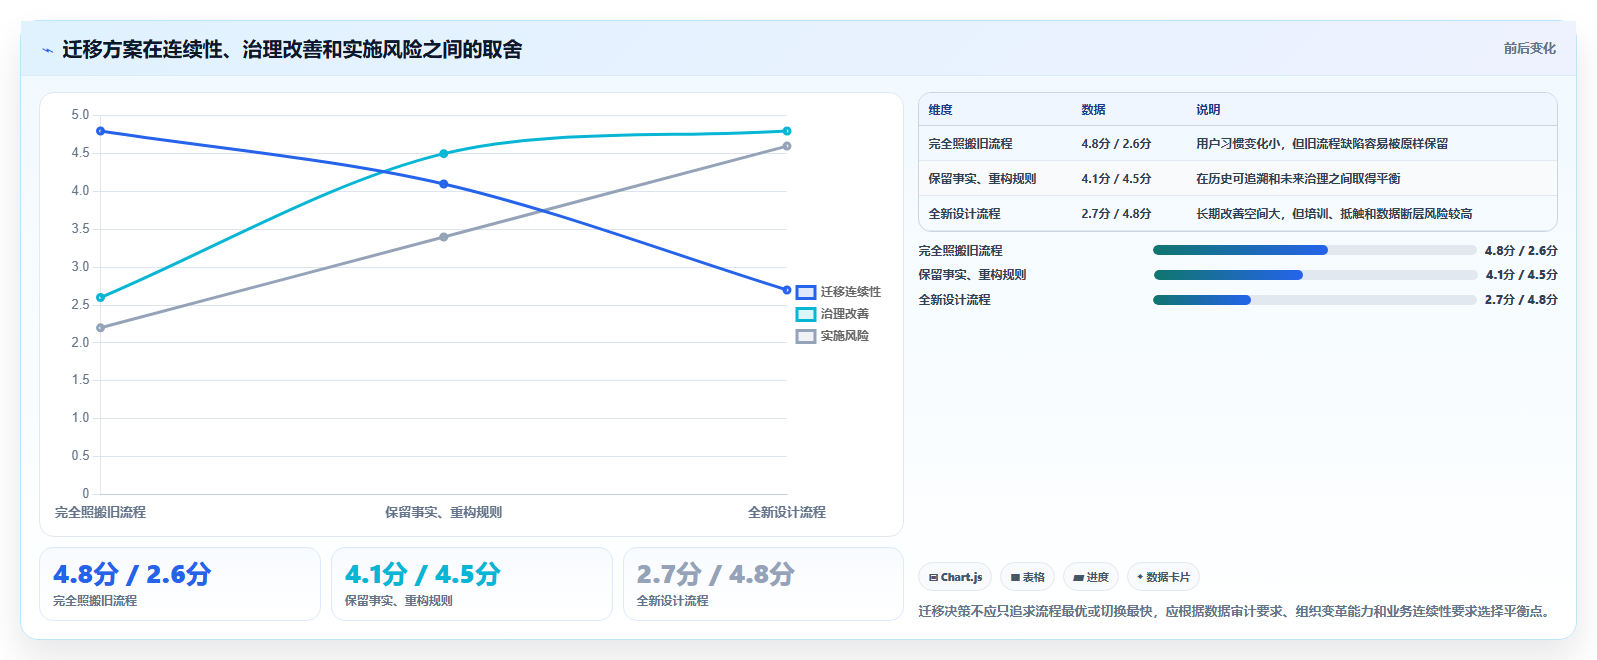This screenshot has width=1597, height=660.
Task: Click the 数据卡片 chip
Action: tap(1163, 577)
